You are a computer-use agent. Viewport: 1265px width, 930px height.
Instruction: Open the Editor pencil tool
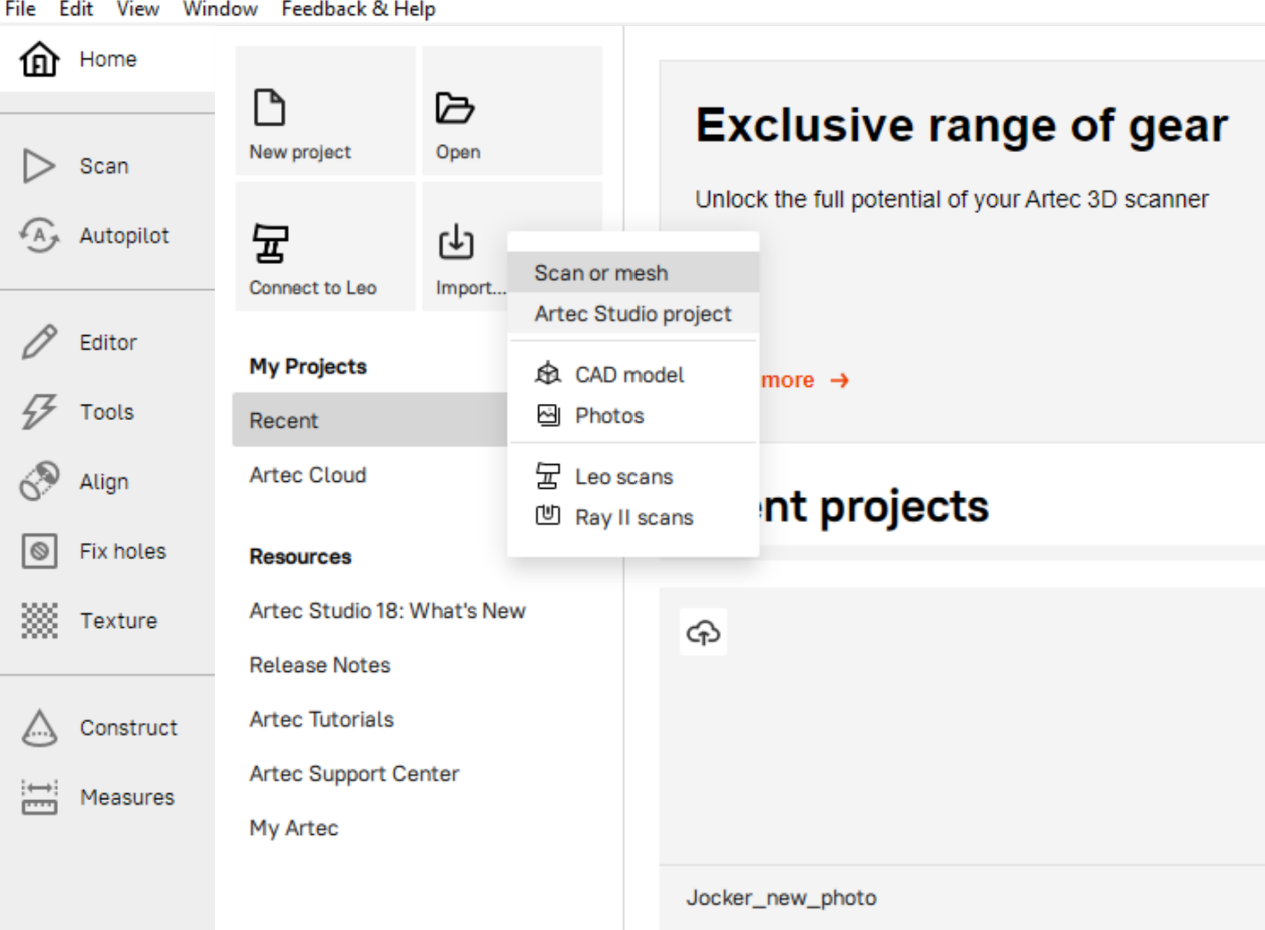[40, 343]
